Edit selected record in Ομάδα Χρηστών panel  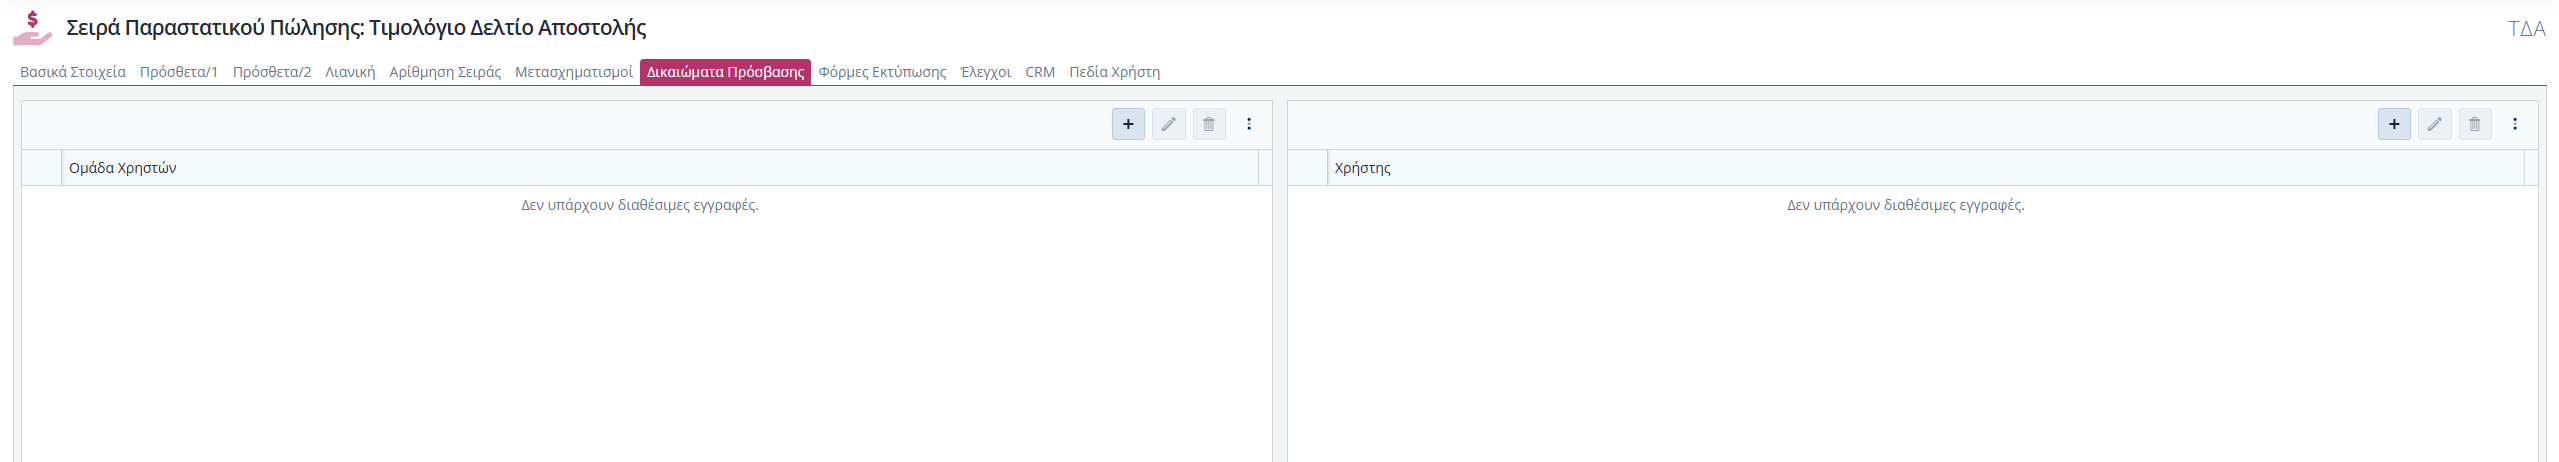click(x=1168, y=124)
